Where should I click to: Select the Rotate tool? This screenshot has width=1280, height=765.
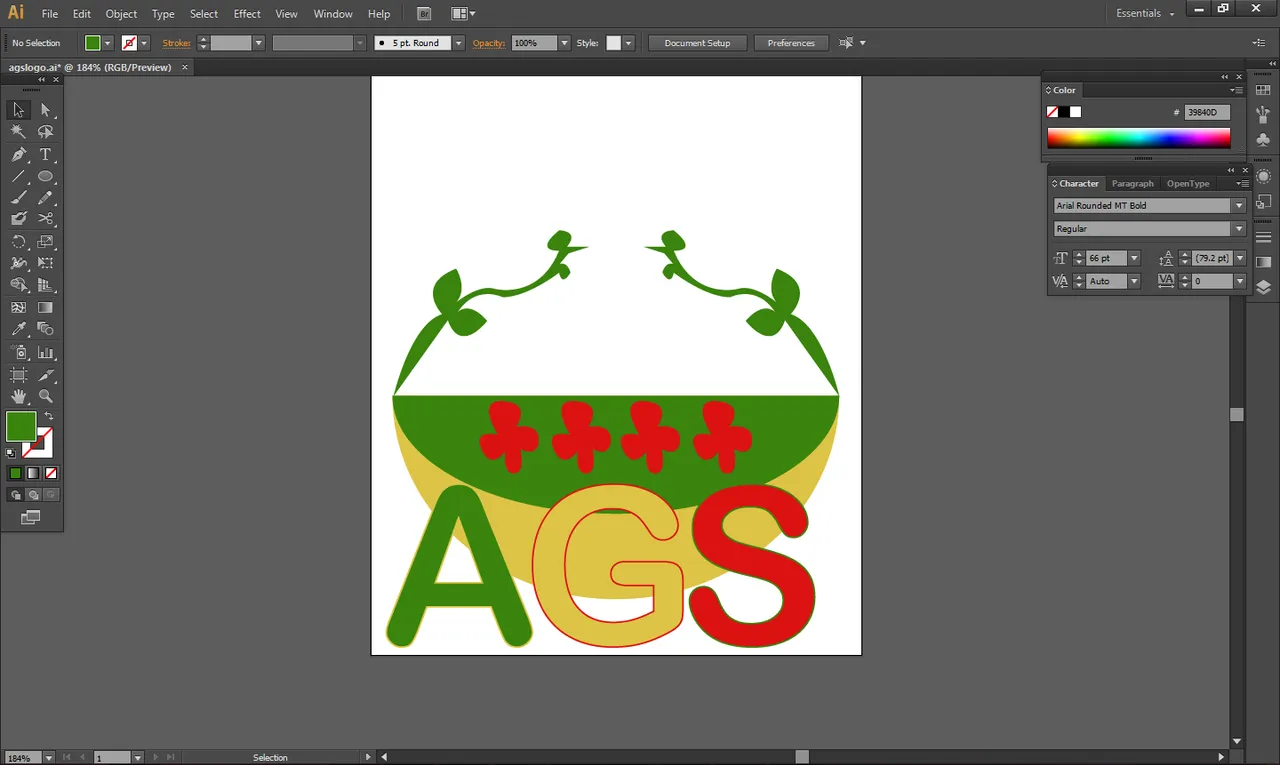coord(18,242)
